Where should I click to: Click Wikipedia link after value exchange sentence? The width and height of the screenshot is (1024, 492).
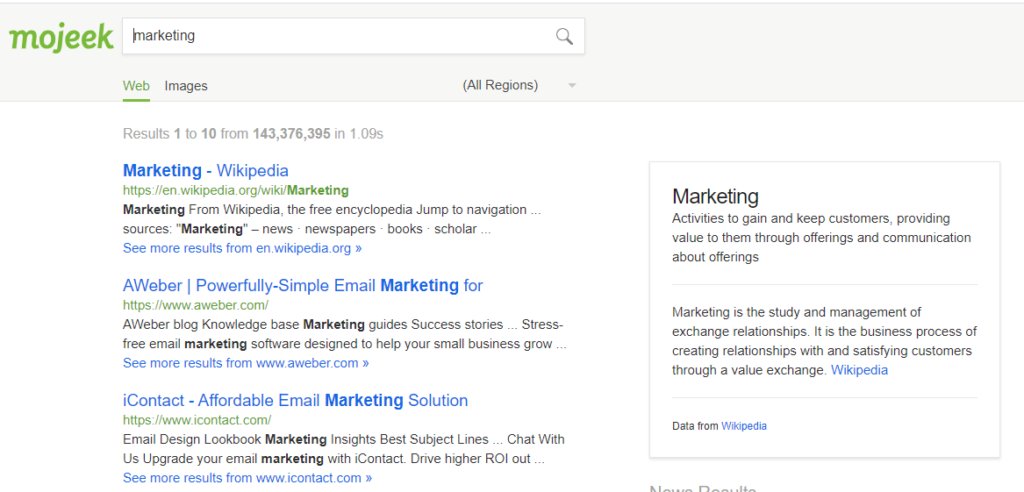pos(859,370)
